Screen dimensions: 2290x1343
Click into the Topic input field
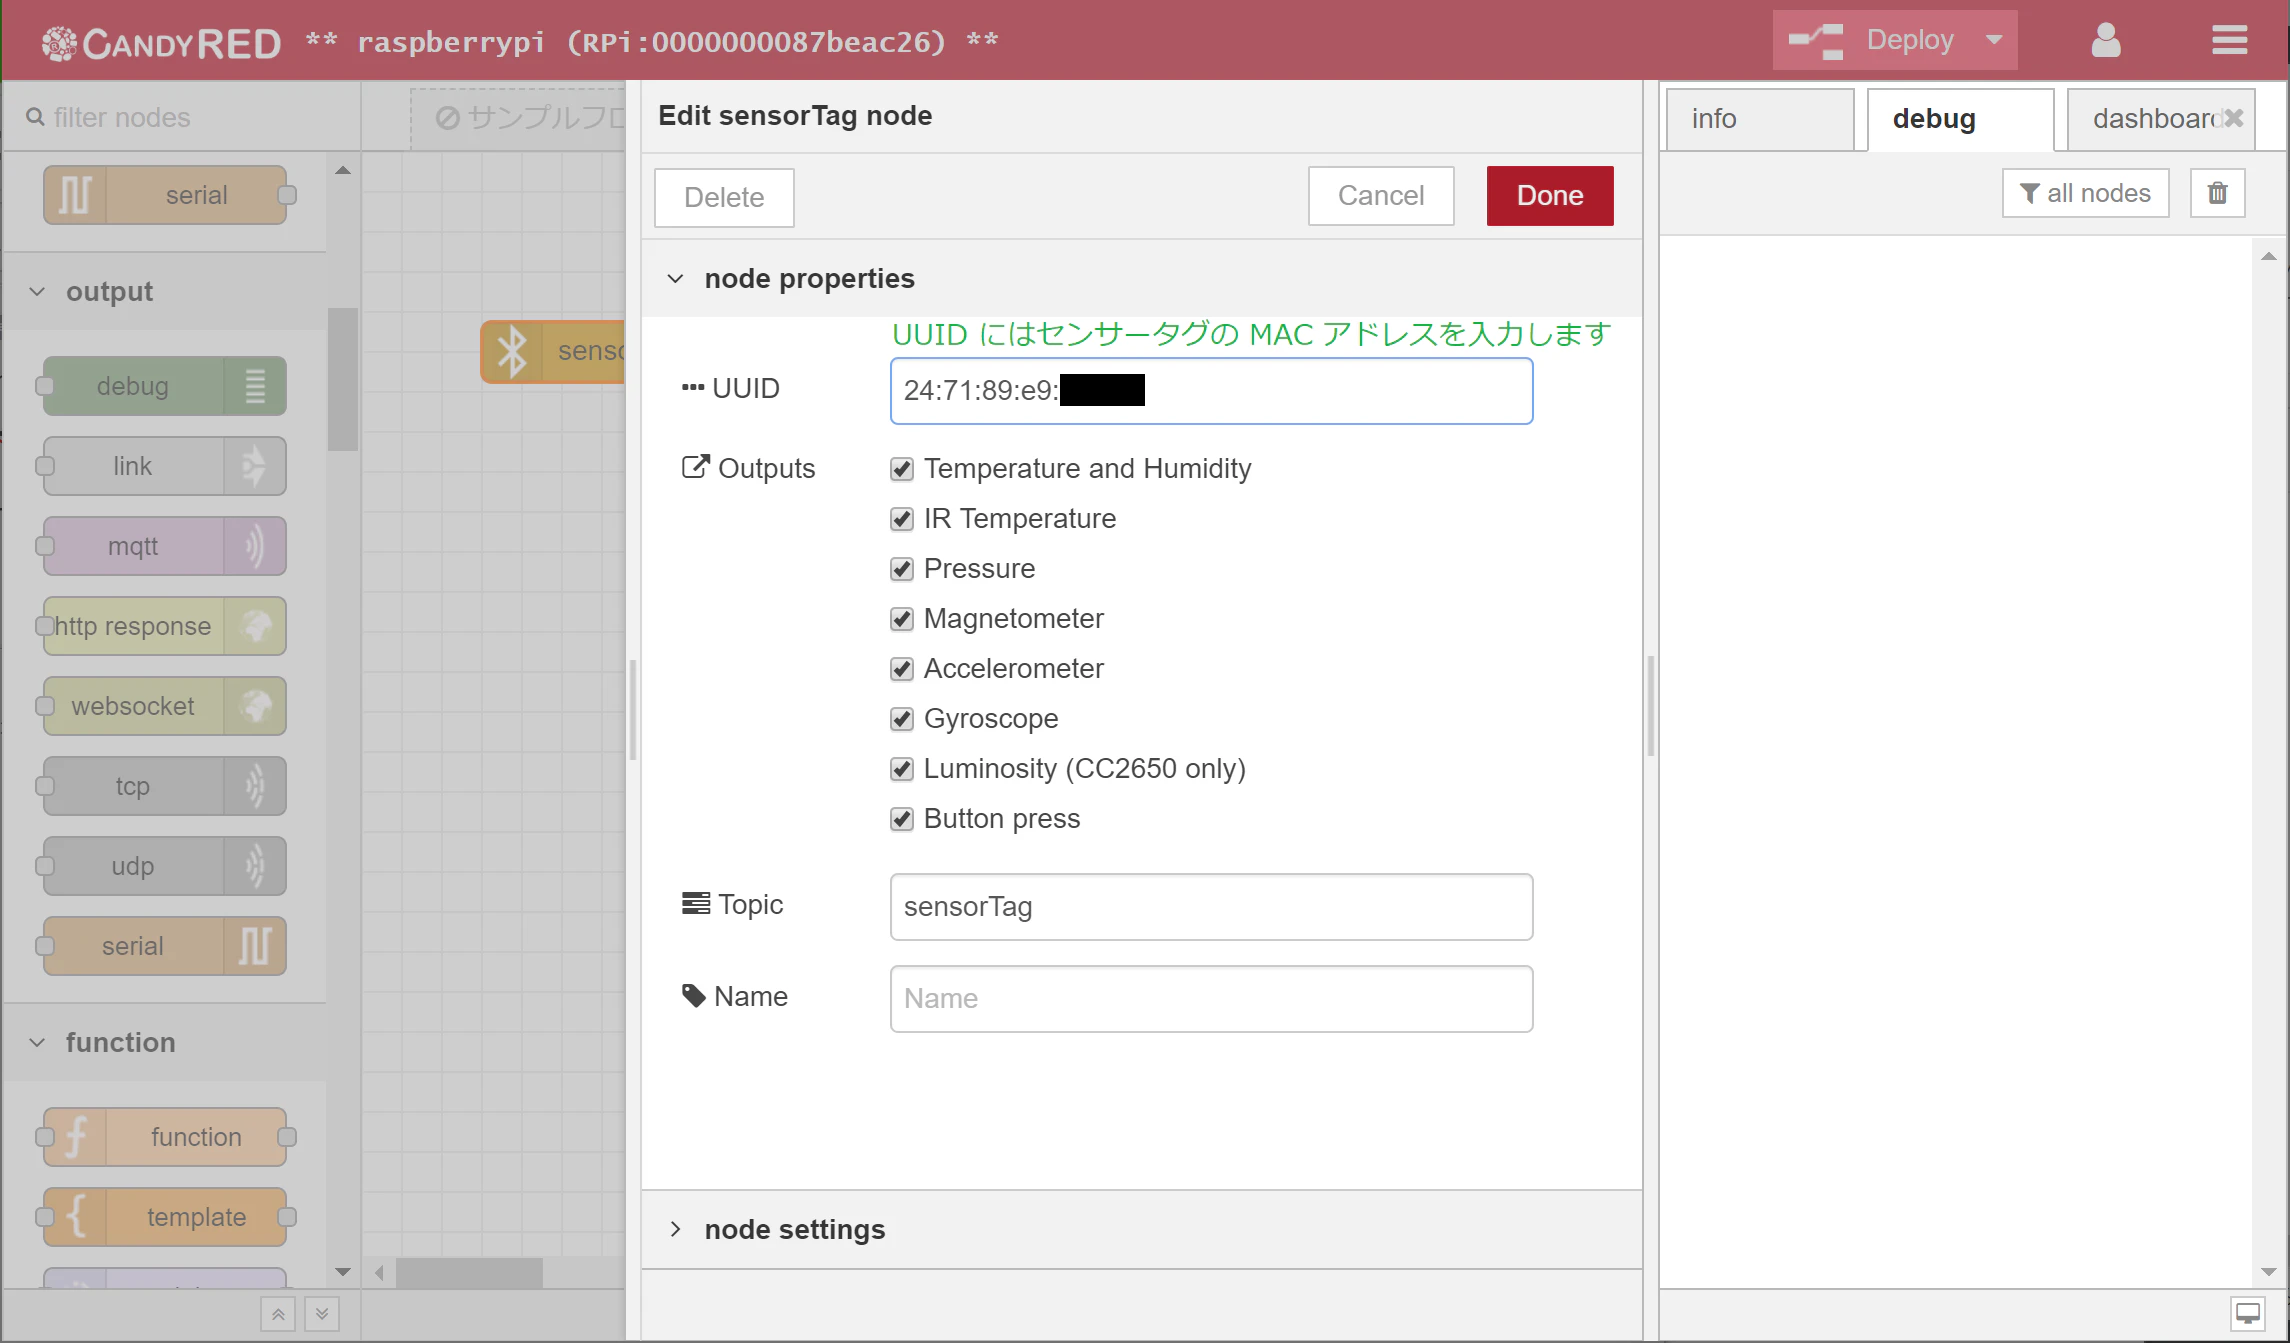coord(1211,907)
